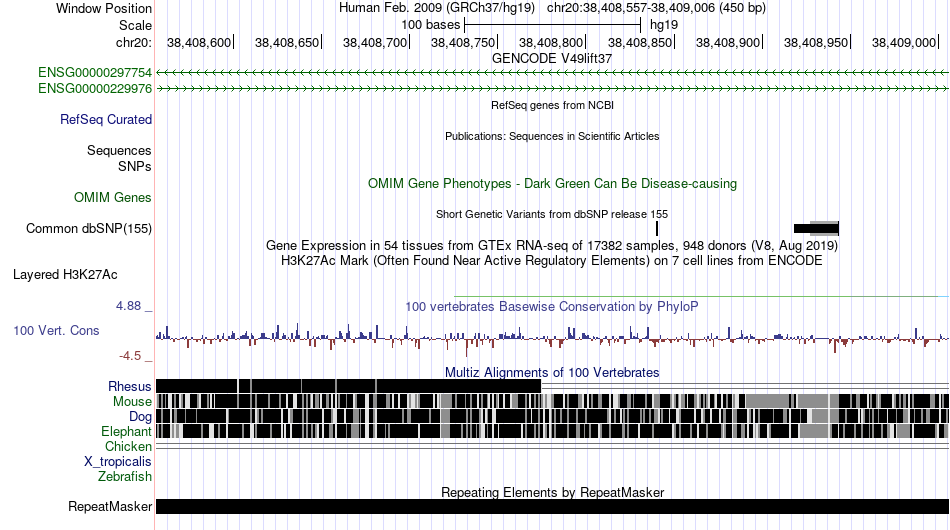Click the GTEx Gene Expression track title
The height and width of the screenshot is (530, 950).
click(x=552, y=245)
